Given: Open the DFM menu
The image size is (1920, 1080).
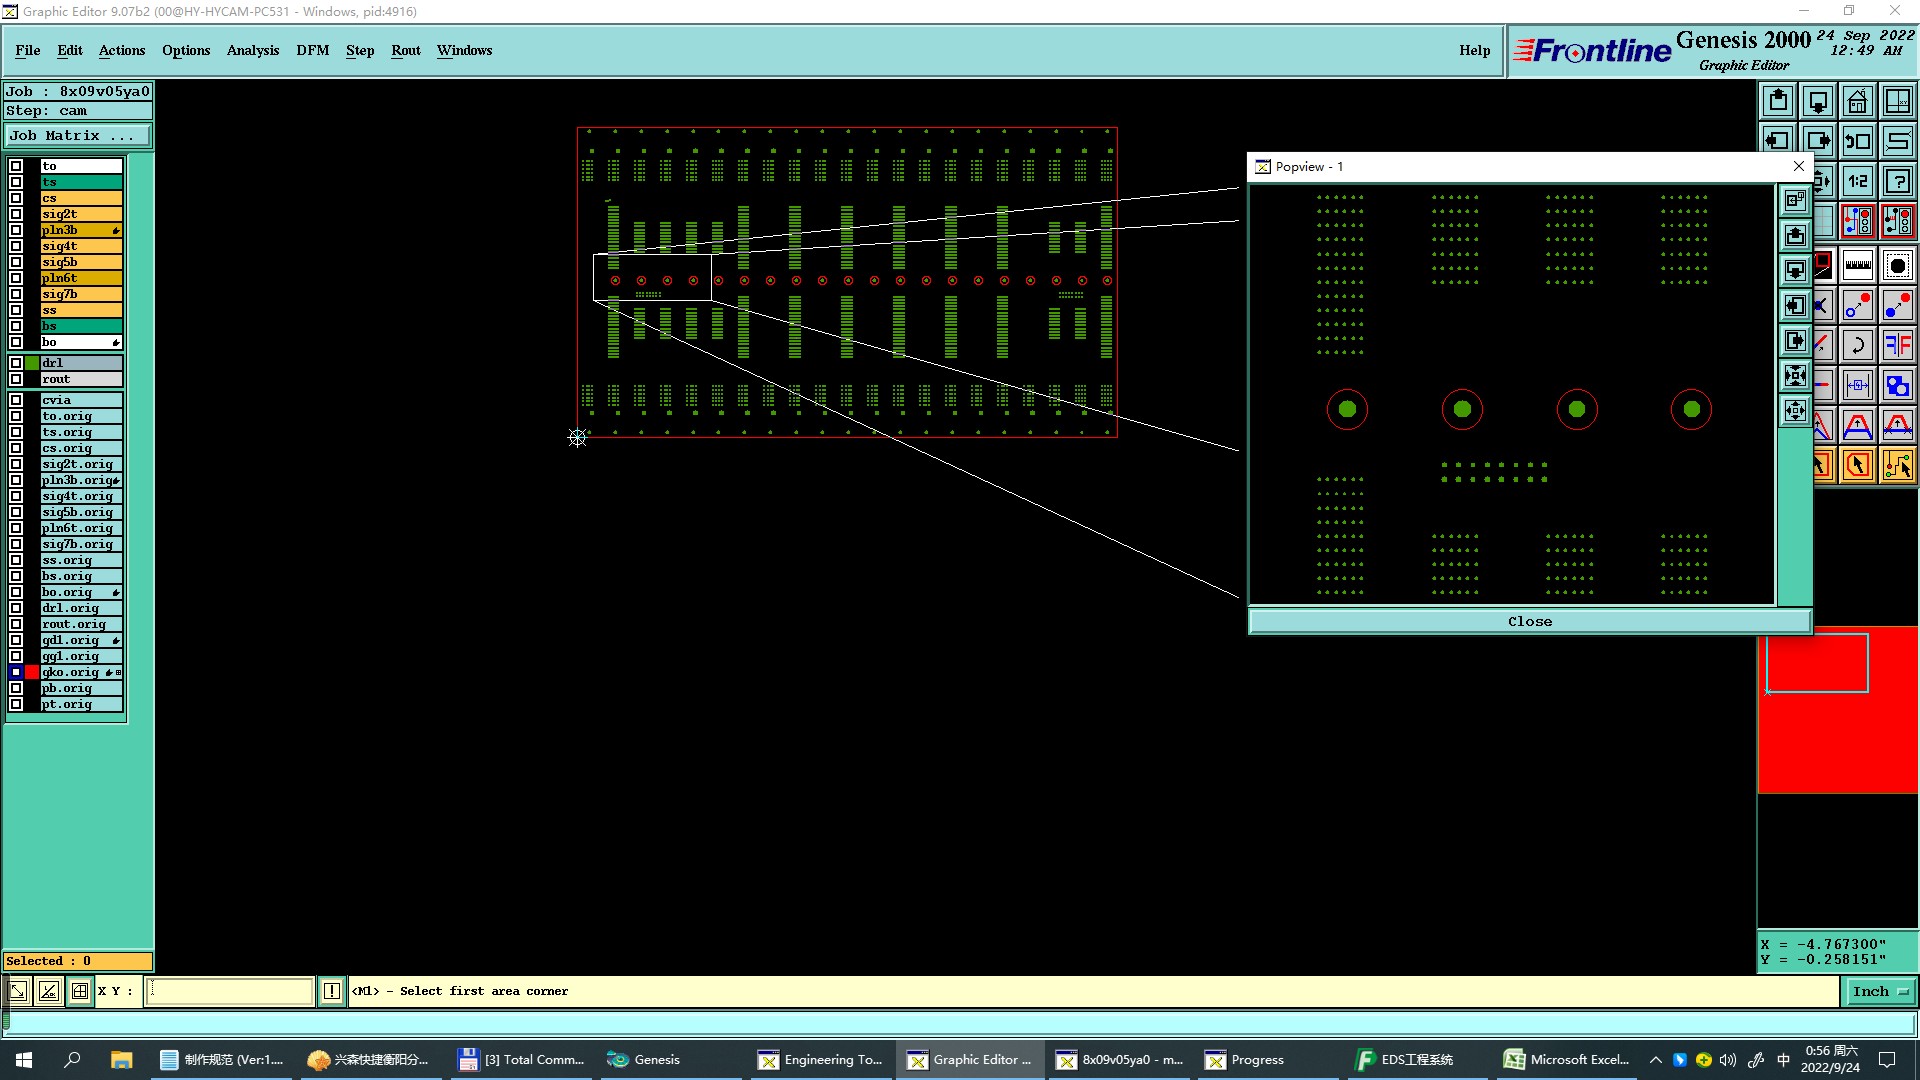Looking at the screenshot, I should (312, 50).
